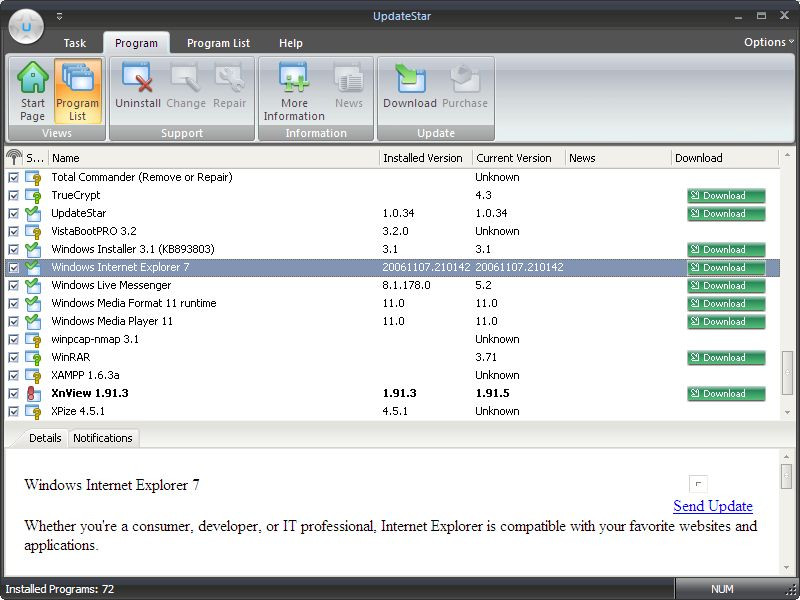Switch to the Program ribbon tab
Image resolution: width=800 pixels, height=600 pixels.
coord(136,43)
